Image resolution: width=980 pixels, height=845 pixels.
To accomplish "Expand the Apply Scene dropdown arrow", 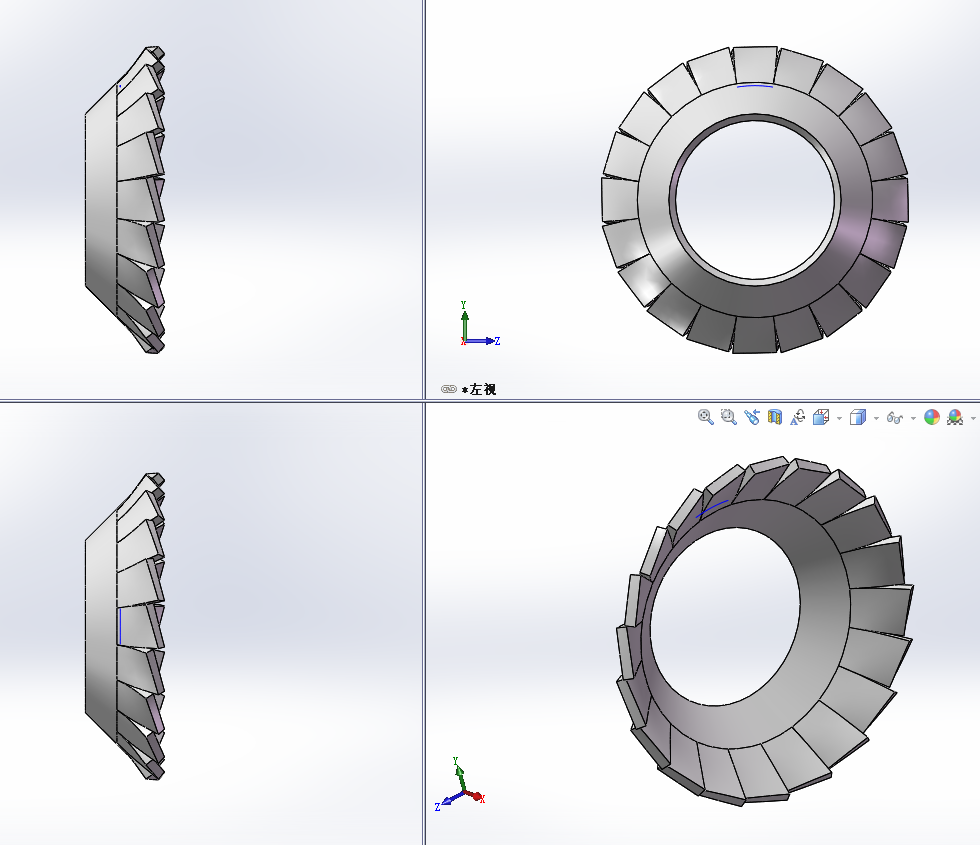I will coord(973,418).
